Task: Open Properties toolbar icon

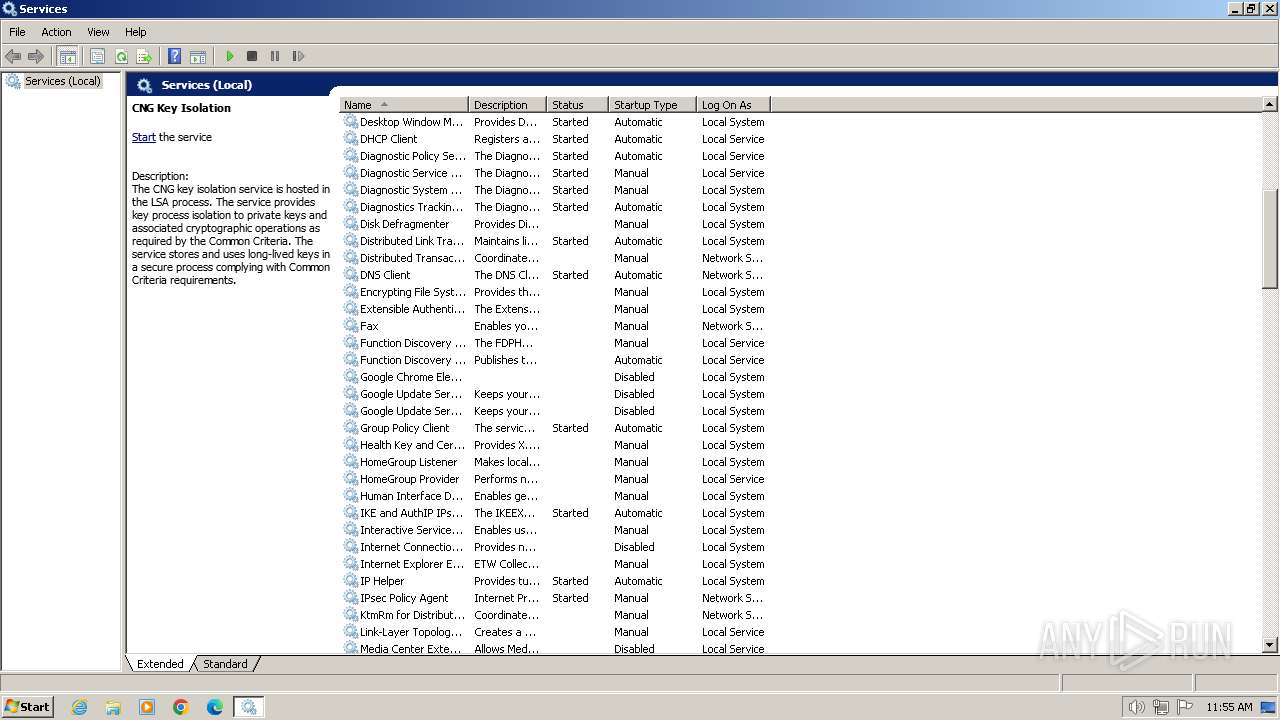Action: (97, 56)
